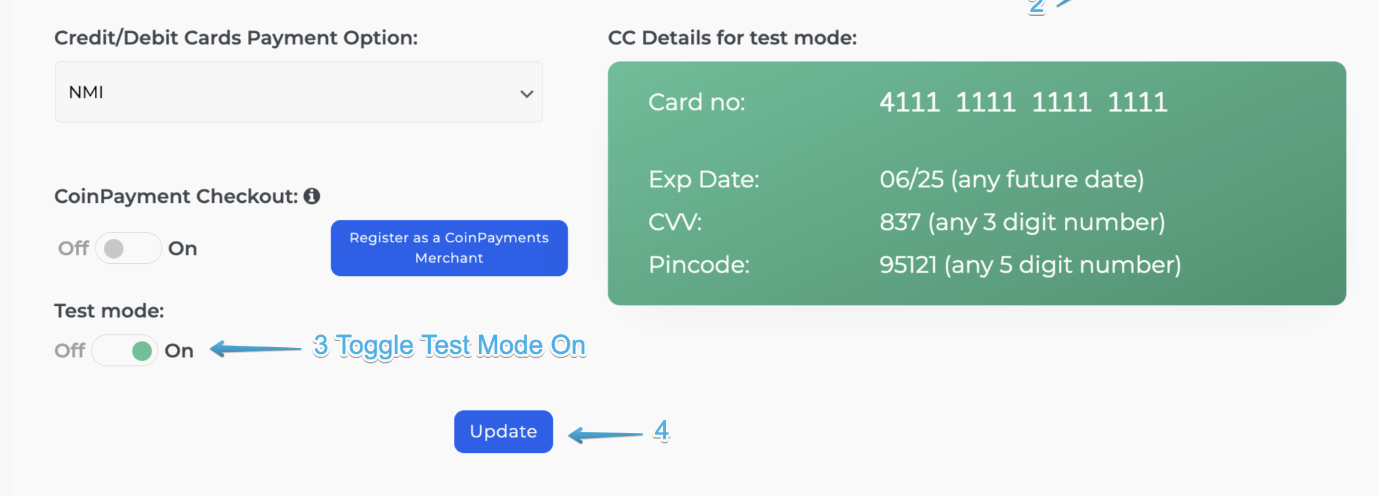1378x496 pixels.
Task: Click the Off label beside CoinPayment Checkout switch
Action: click(73, 248)
